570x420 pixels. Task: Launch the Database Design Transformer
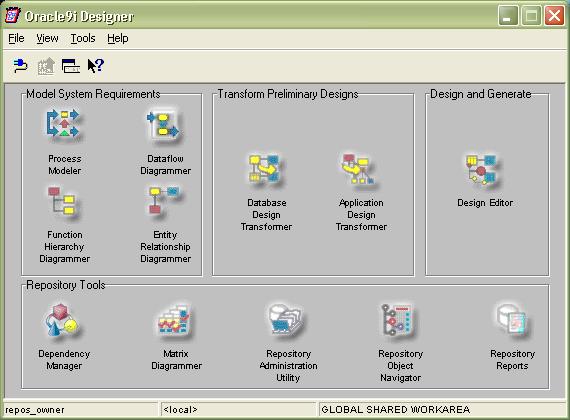[x=264, y=169]
